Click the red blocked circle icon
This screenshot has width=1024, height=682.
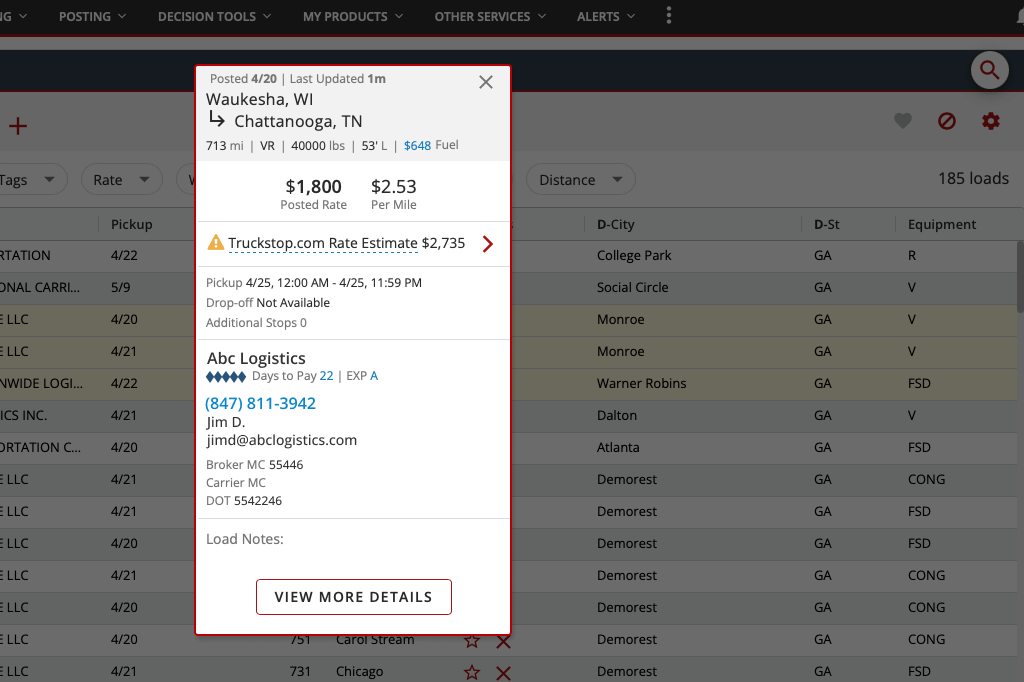click(x=947, y=121)
